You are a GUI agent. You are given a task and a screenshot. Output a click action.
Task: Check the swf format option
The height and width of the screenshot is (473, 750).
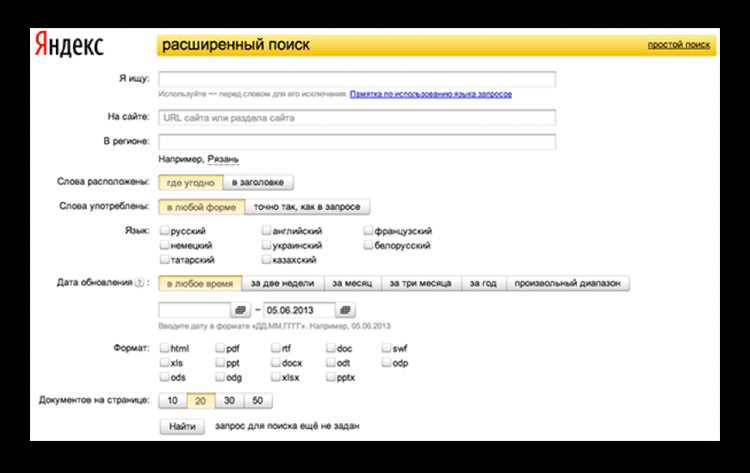coord(386,348)
